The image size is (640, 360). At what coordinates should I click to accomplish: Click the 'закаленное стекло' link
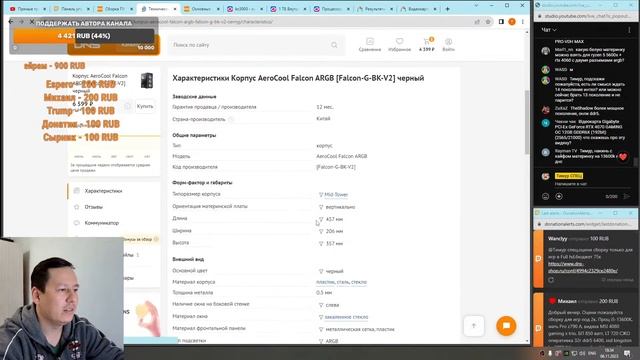point(346,317)
